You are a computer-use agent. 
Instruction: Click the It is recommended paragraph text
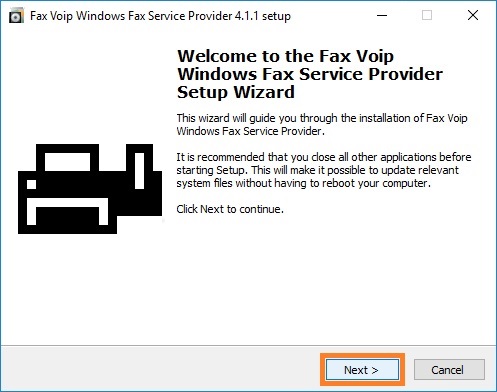pyautogui.click(x=324, y=170)
